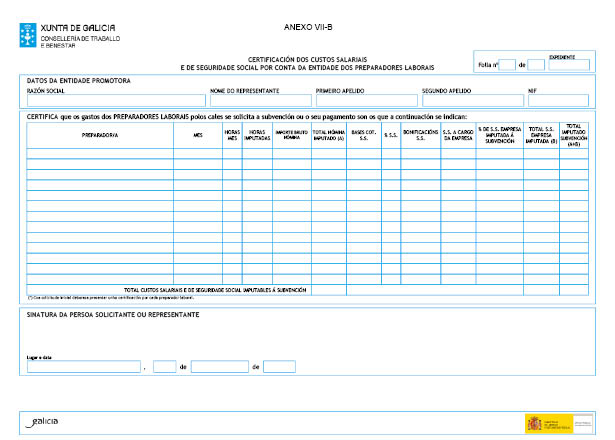Click the total pages box after 'de'
Image resolution: width=615 pixels, height=440 pixels.
[535, 65]
